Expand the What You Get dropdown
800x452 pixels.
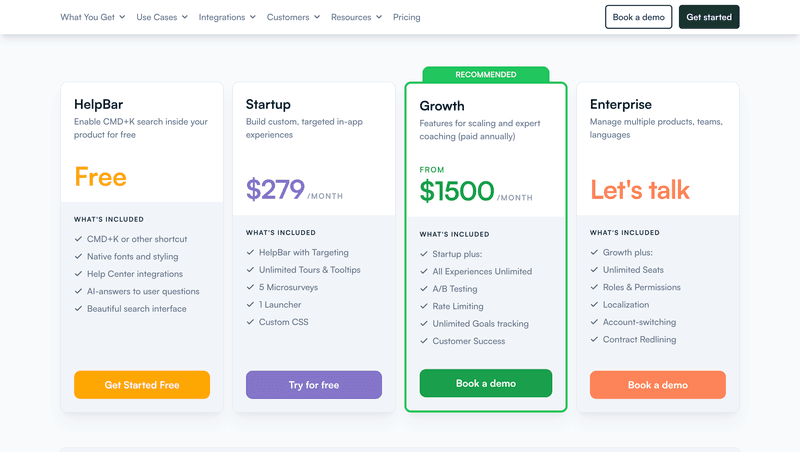(93, 17)
